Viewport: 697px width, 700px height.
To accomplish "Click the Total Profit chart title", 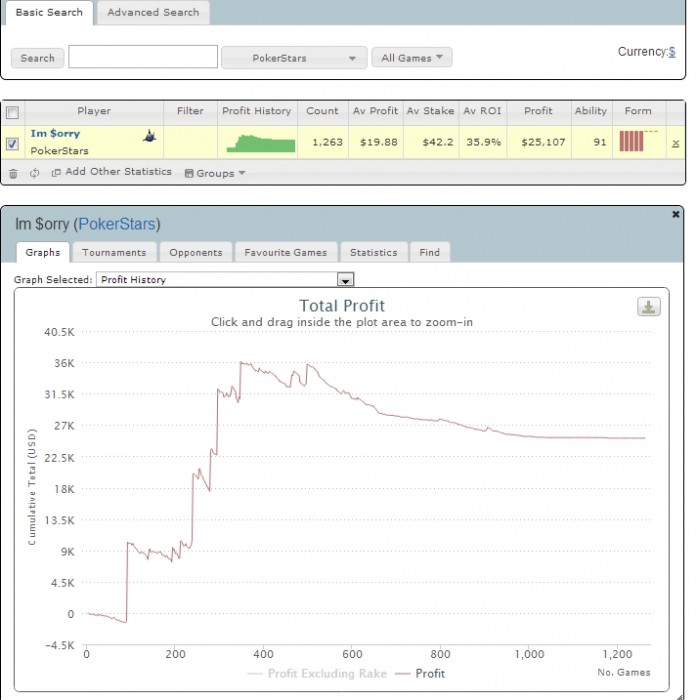I will [x=342, y=306].
